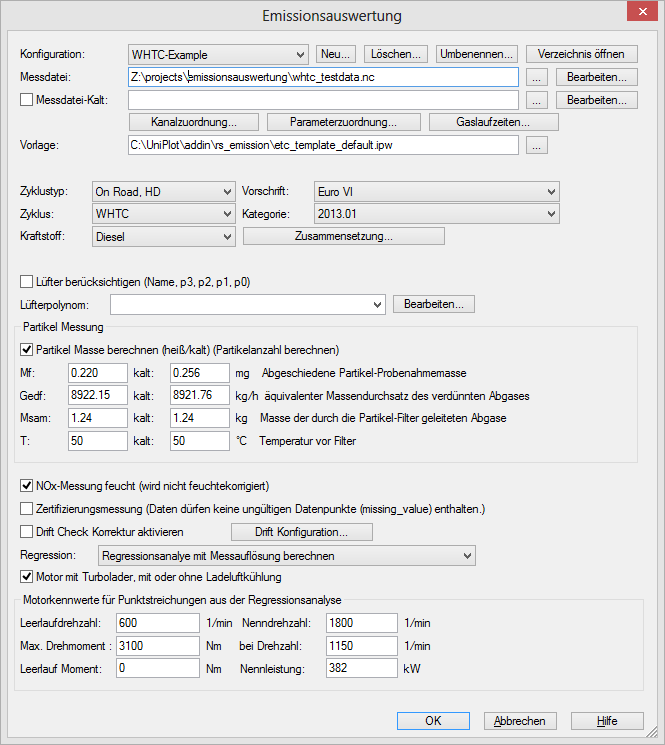Open the Konfiguration dropdown WHTC-Example

(218, 54)
